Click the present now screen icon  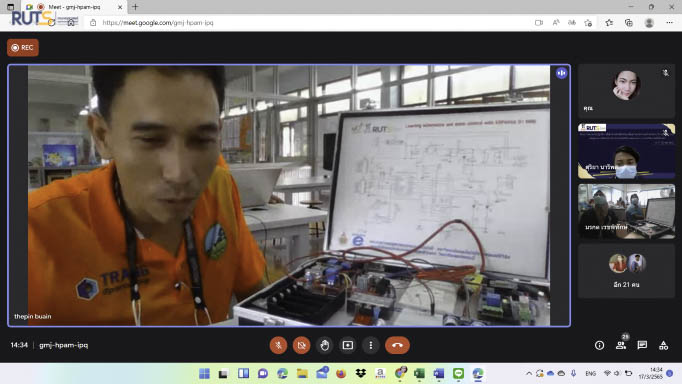(348, 345)
